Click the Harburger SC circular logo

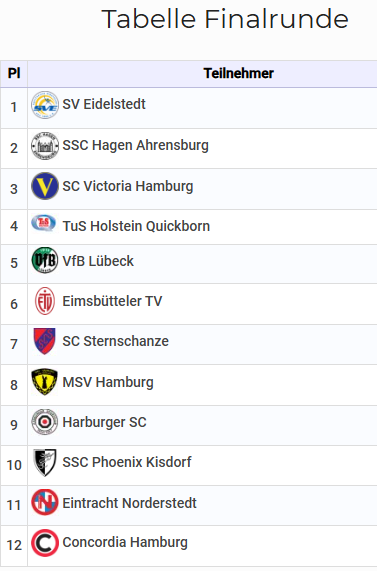point(44,422)
